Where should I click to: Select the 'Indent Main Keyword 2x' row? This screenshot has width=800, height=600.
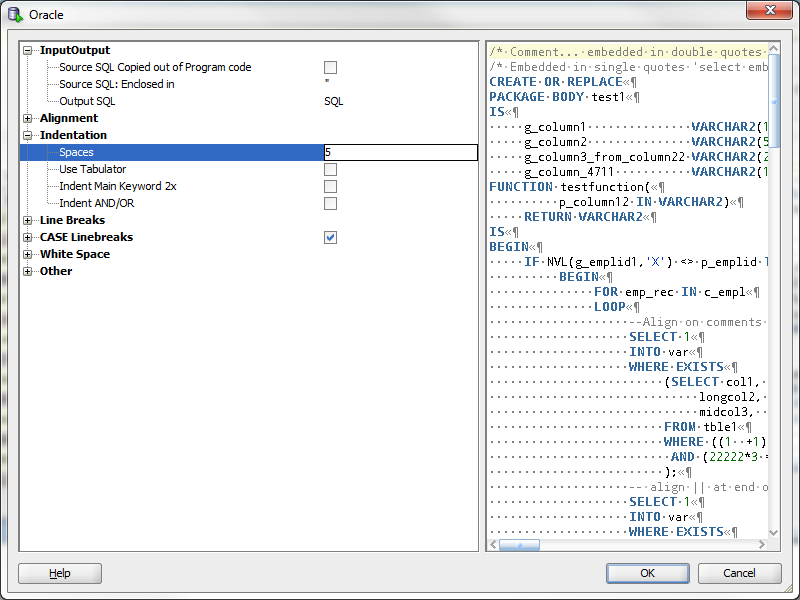(x=116, y=186)
